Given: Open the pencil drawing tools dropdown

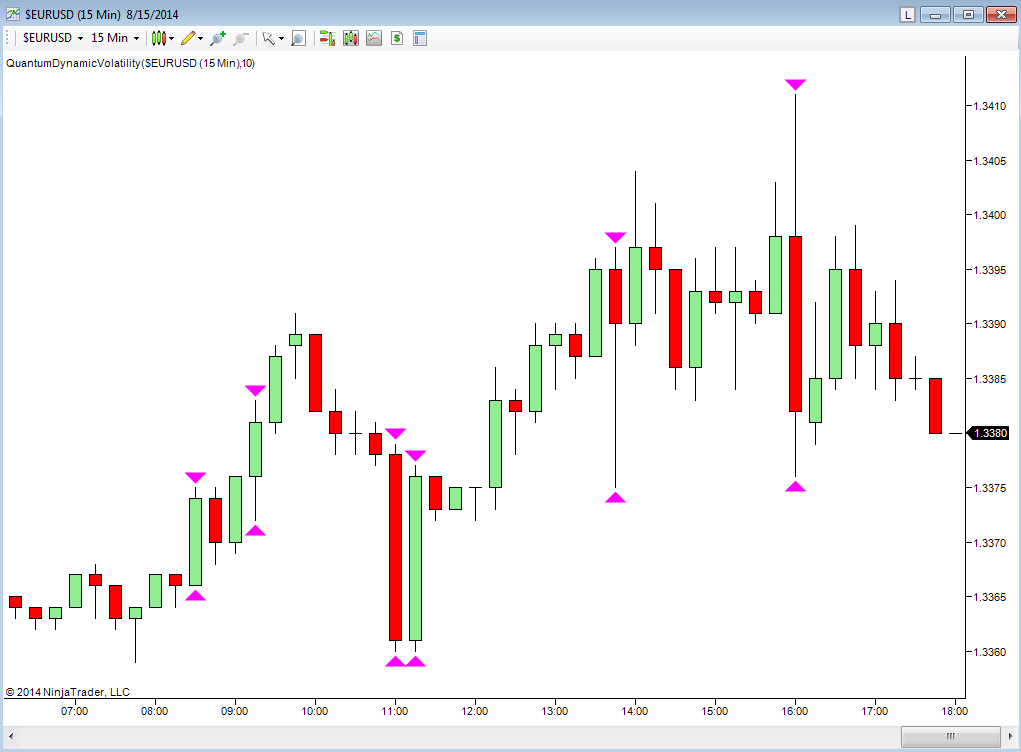Looking at the screenshot, I should point(191,38).
